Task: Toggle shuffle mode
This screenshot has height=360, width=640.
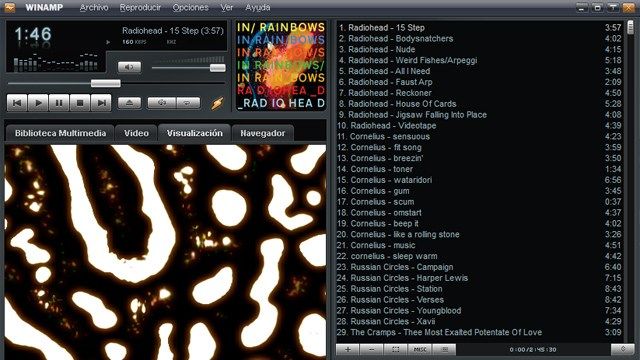Action: 162,102
